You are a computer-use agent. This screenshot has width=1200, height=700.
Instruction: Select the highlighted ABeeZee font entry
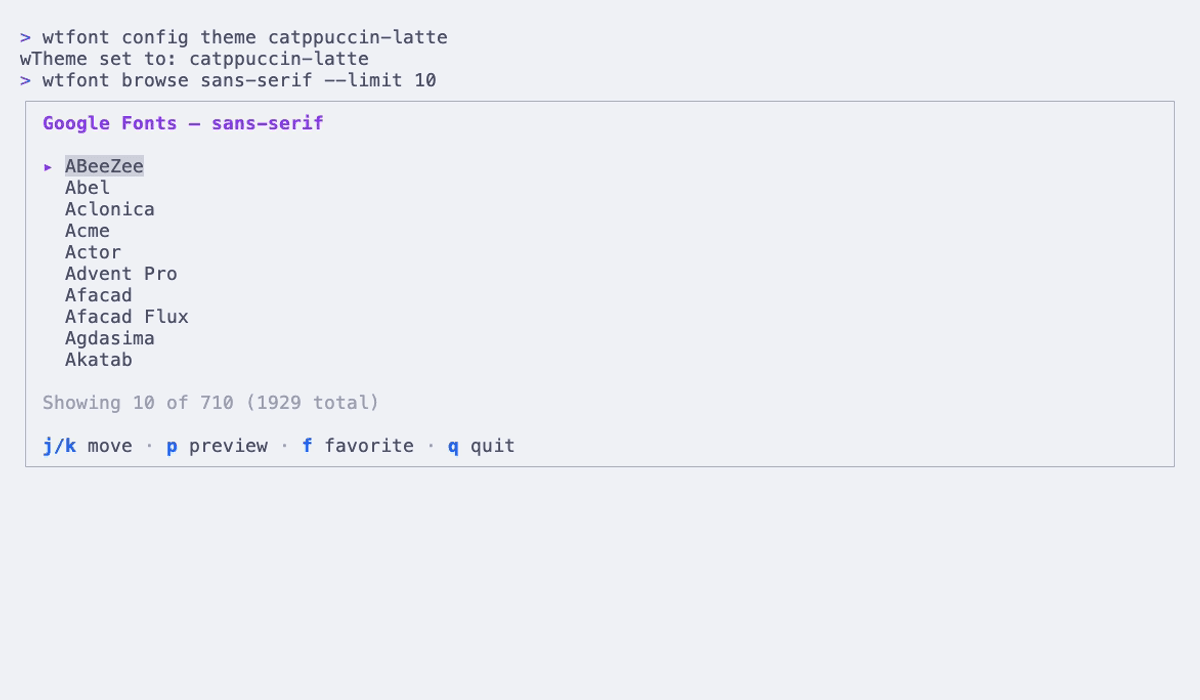pyautogui.click(x=104, y=166)
